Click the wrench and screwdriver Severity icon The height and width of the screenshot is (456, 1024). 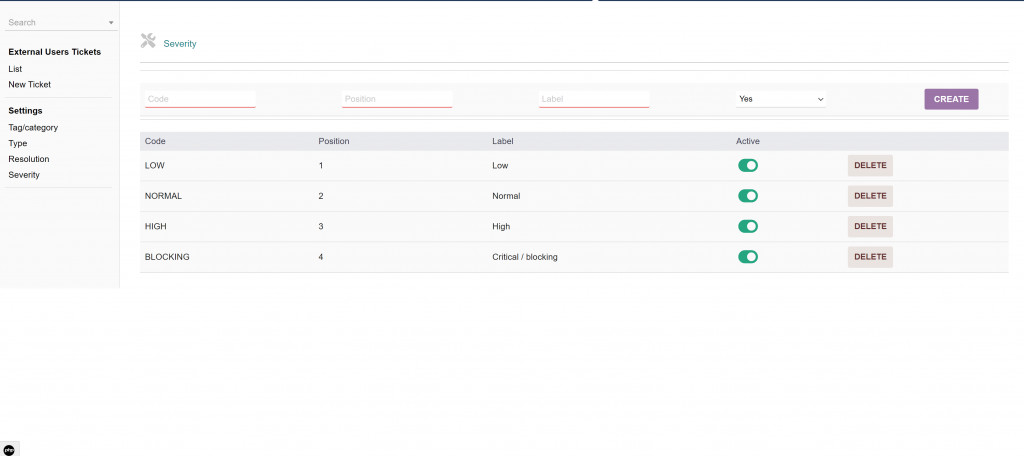point(148,41)
